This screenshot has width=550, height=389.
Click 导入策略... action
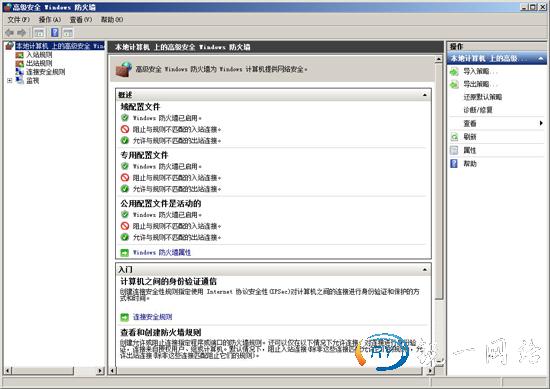click(x=480, y=72)
